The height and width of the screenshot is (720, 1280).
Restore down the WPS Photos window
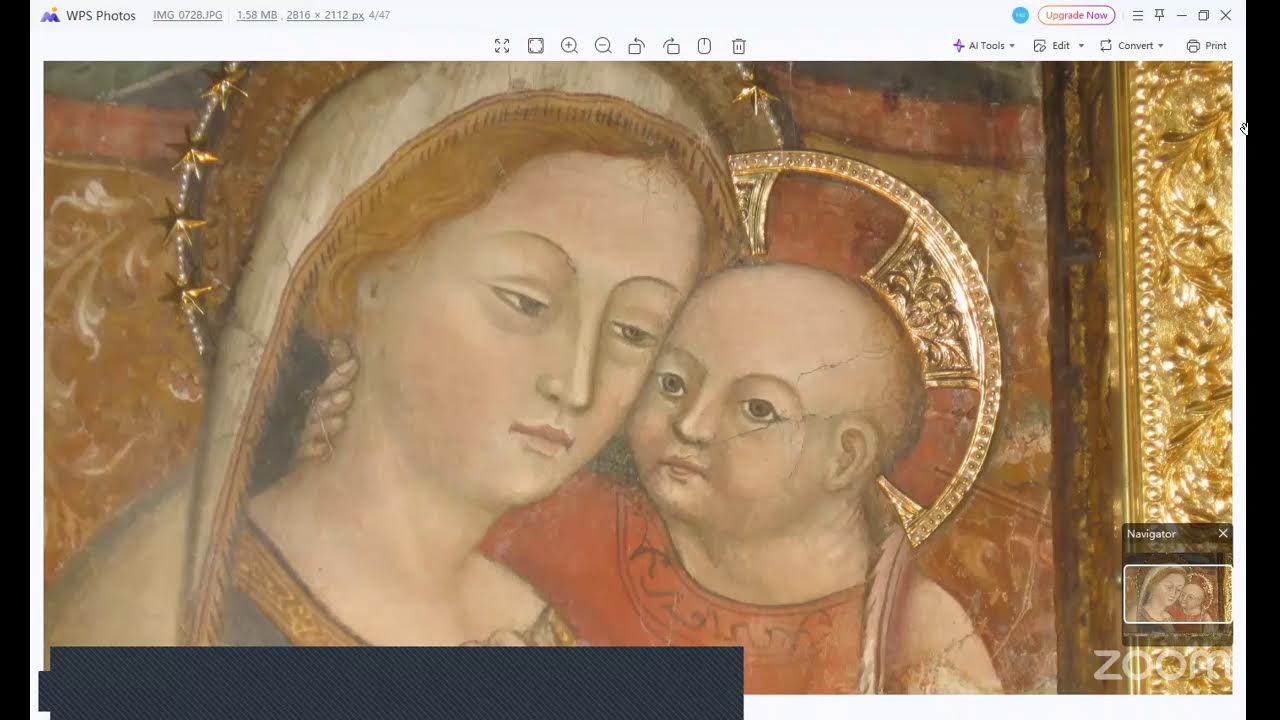pyautogui.click(x=1204, y=15)
